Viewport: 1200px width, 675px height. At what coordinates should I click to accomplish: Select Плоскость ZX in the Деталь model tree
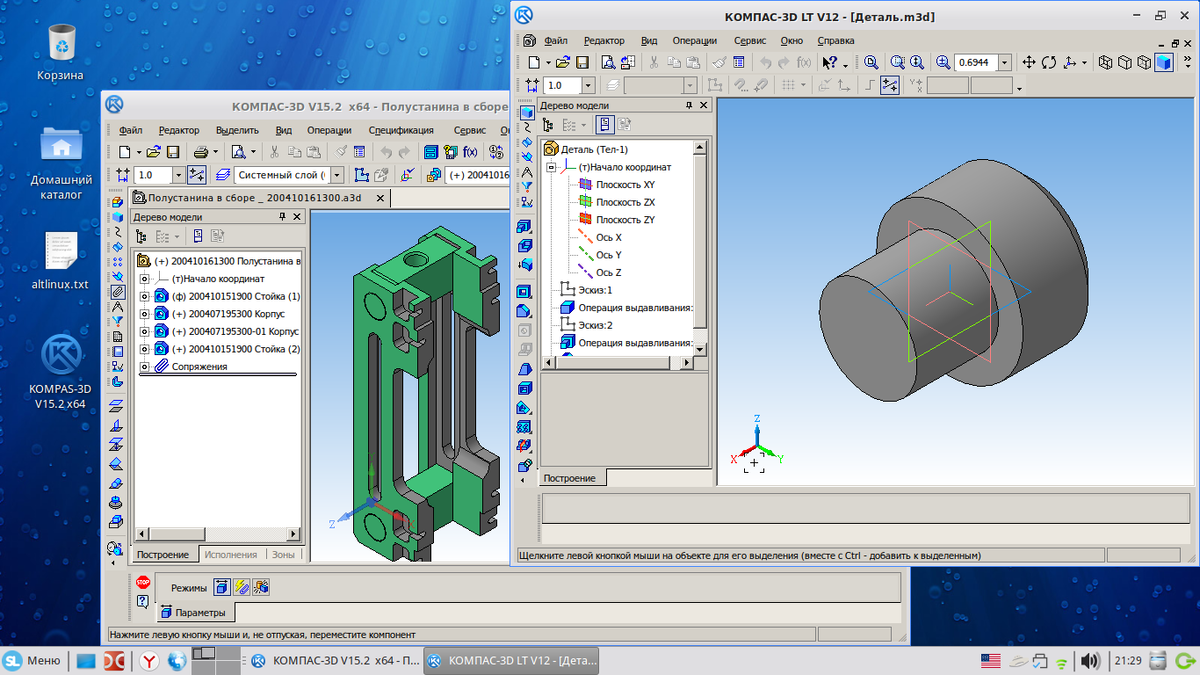click(625, 202)
